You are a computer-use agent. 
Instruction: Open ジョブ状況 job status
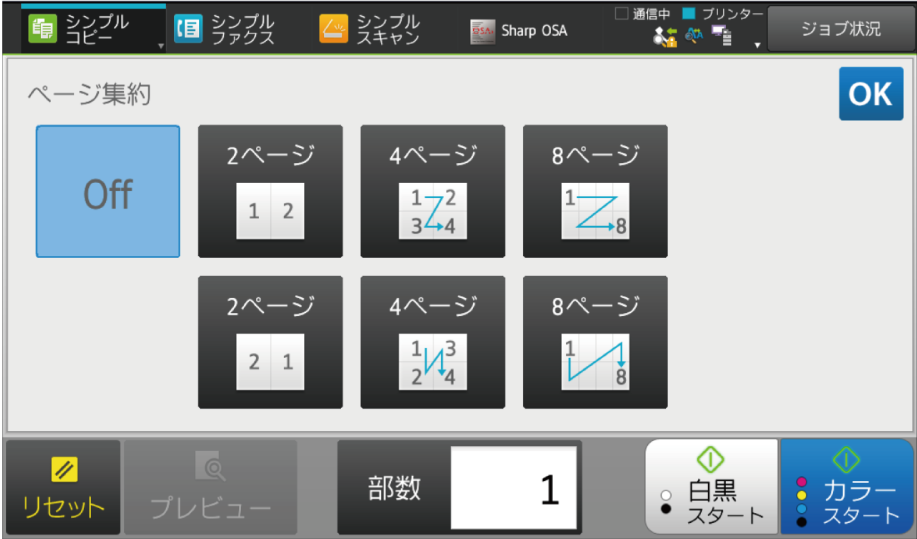(x=841, y=29)
